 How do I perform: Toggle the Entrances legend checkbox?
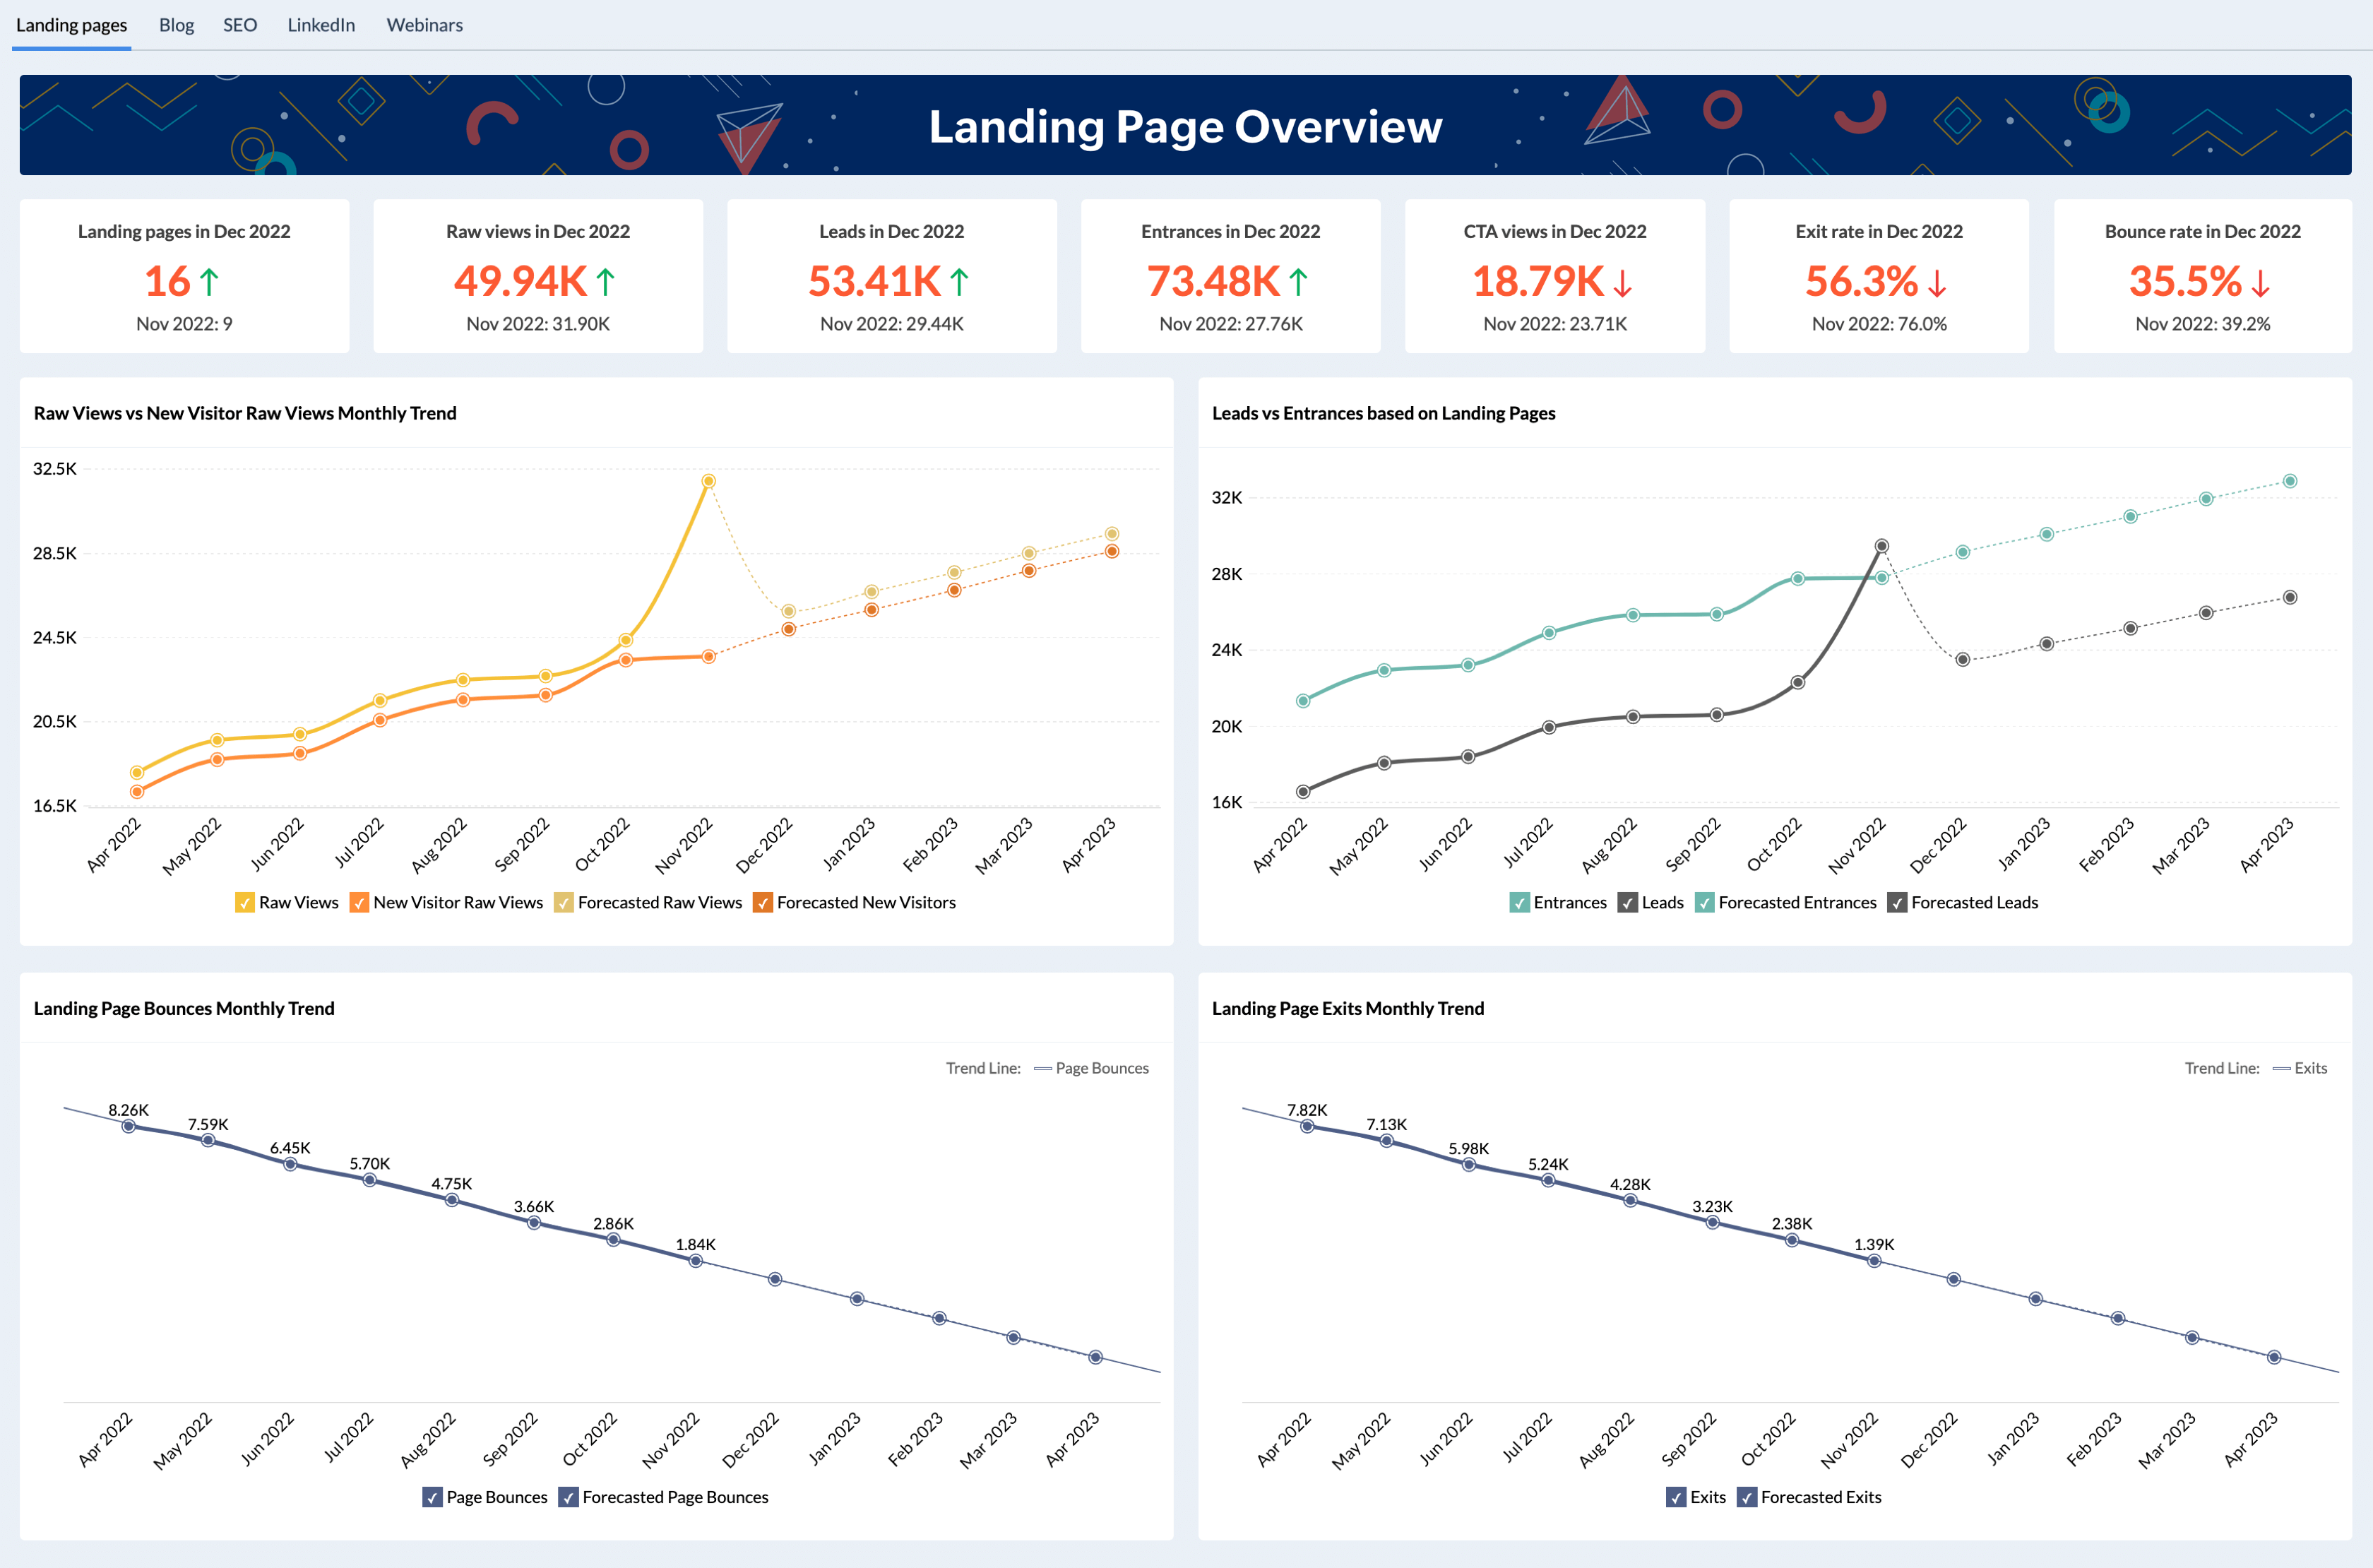pos(1519,903)
